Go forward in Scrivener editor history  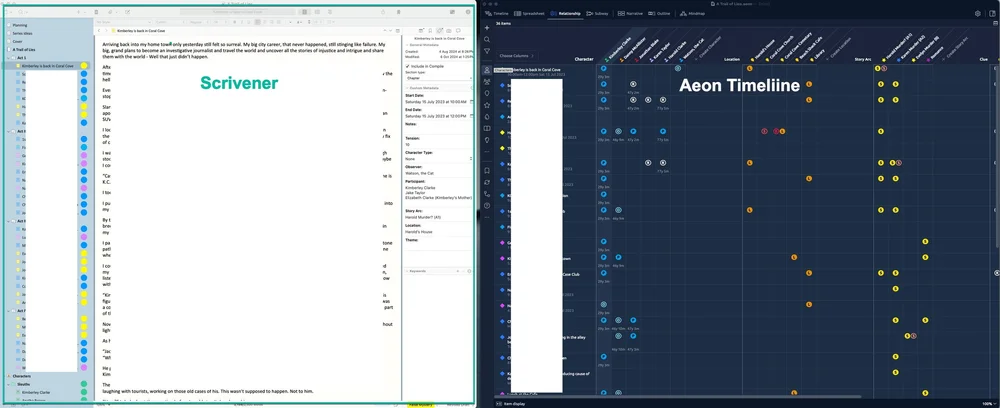106,31
